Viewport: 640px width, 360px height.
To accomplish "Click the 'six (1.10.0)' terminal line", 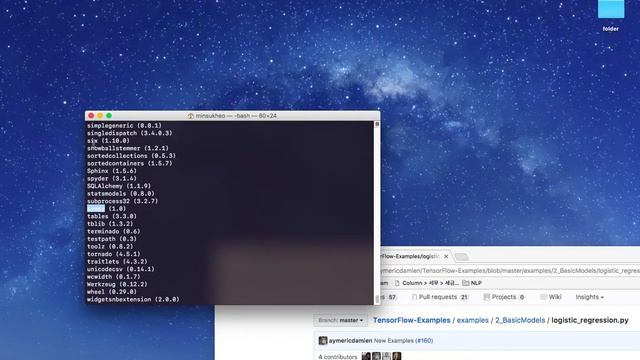I will [x=108, y=141].
